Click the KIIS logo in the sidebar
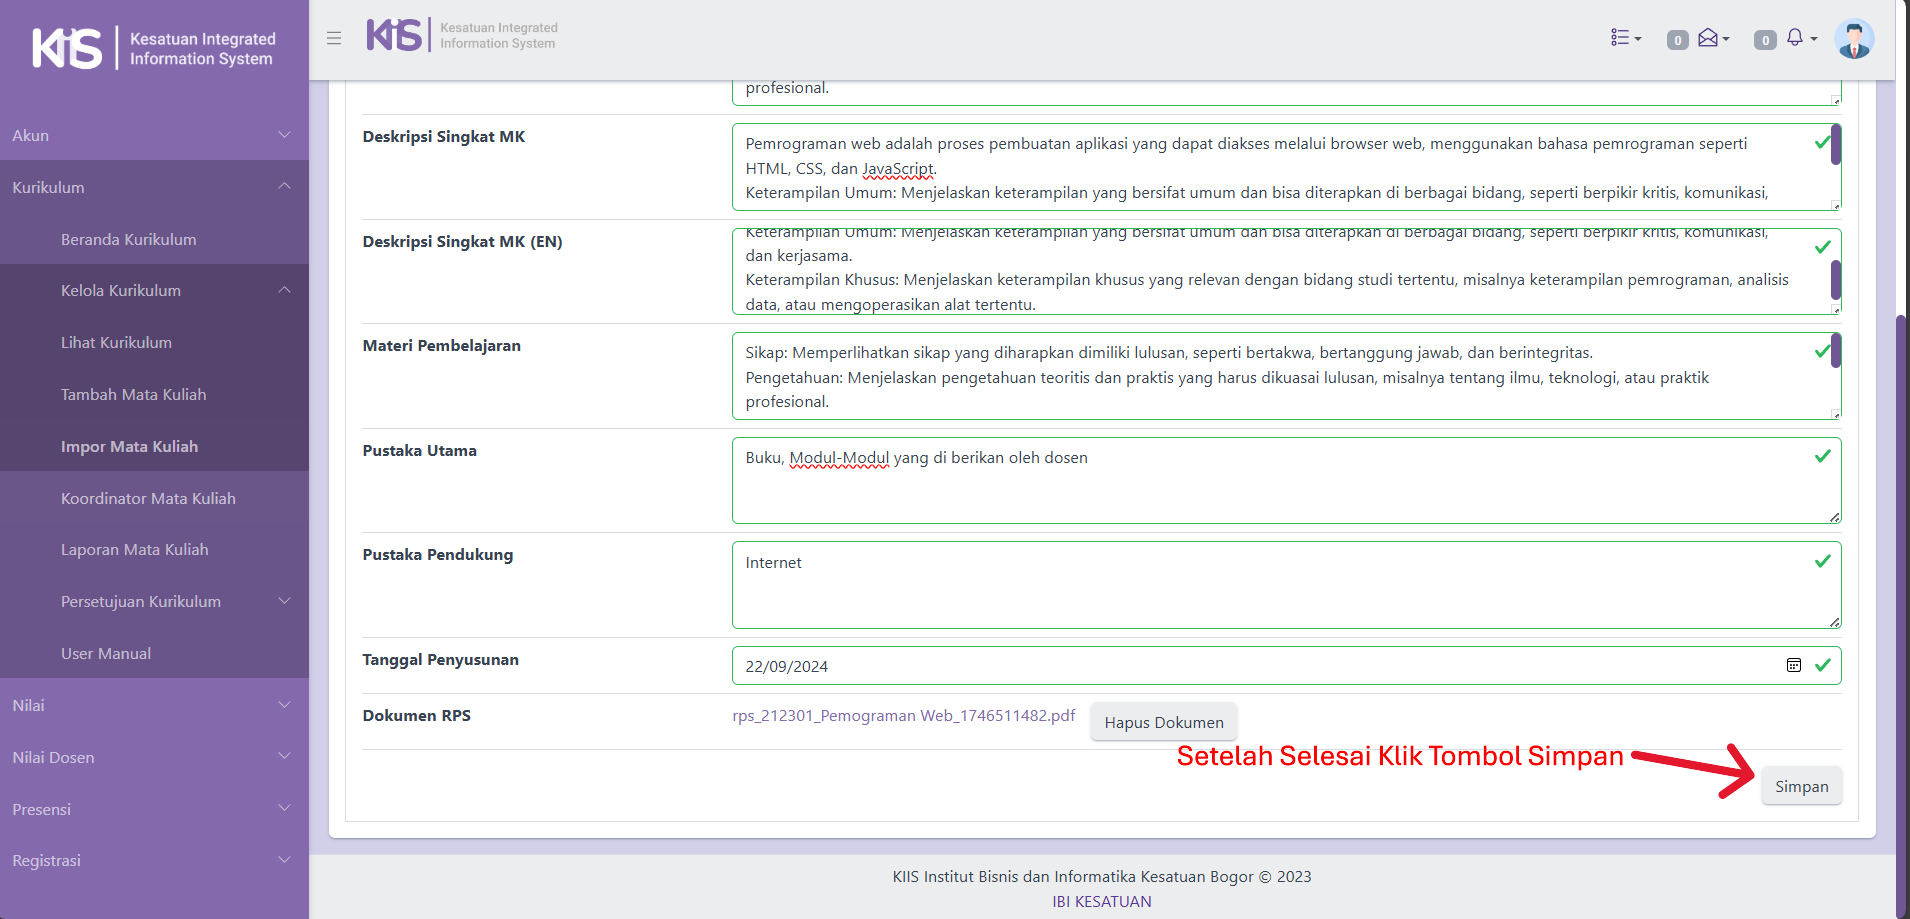The width and height of the screenshot is (1910, 919). [67, 48]
